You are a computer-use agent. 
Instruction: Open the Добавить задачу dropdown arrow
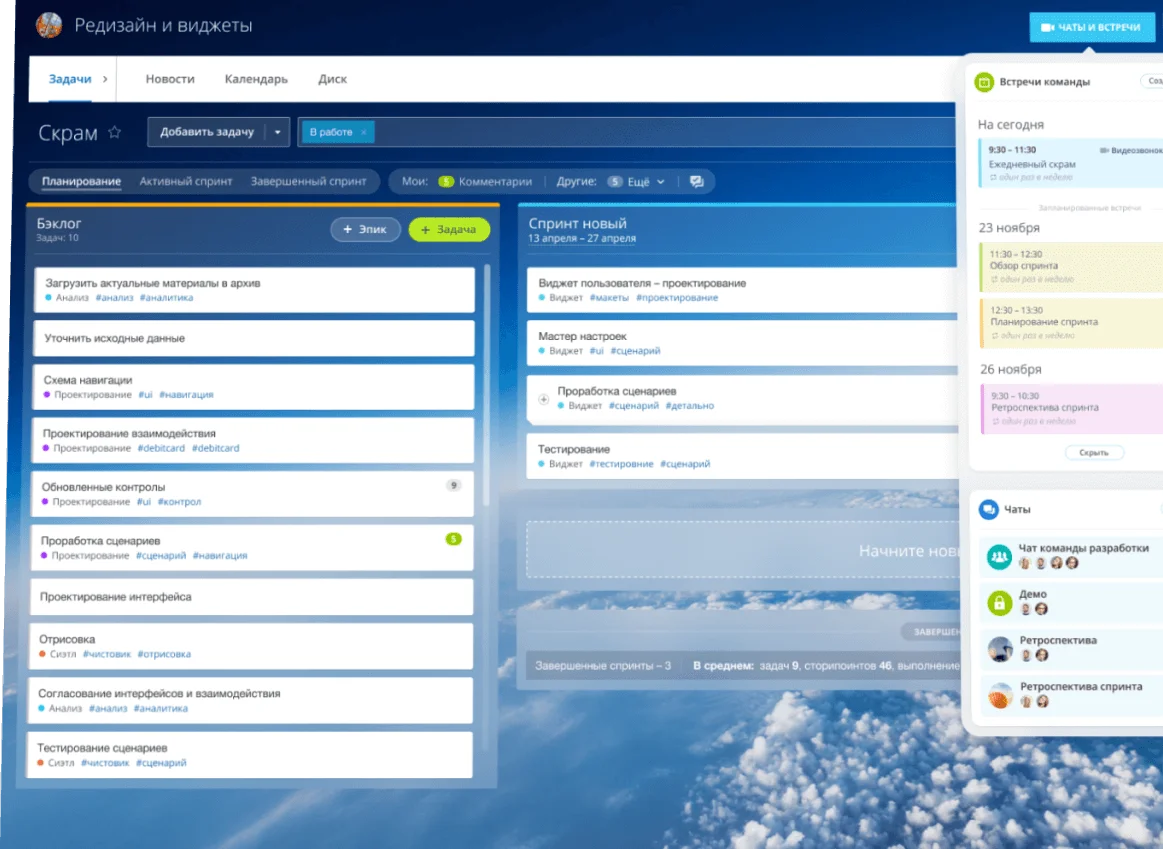click(277, 132)
